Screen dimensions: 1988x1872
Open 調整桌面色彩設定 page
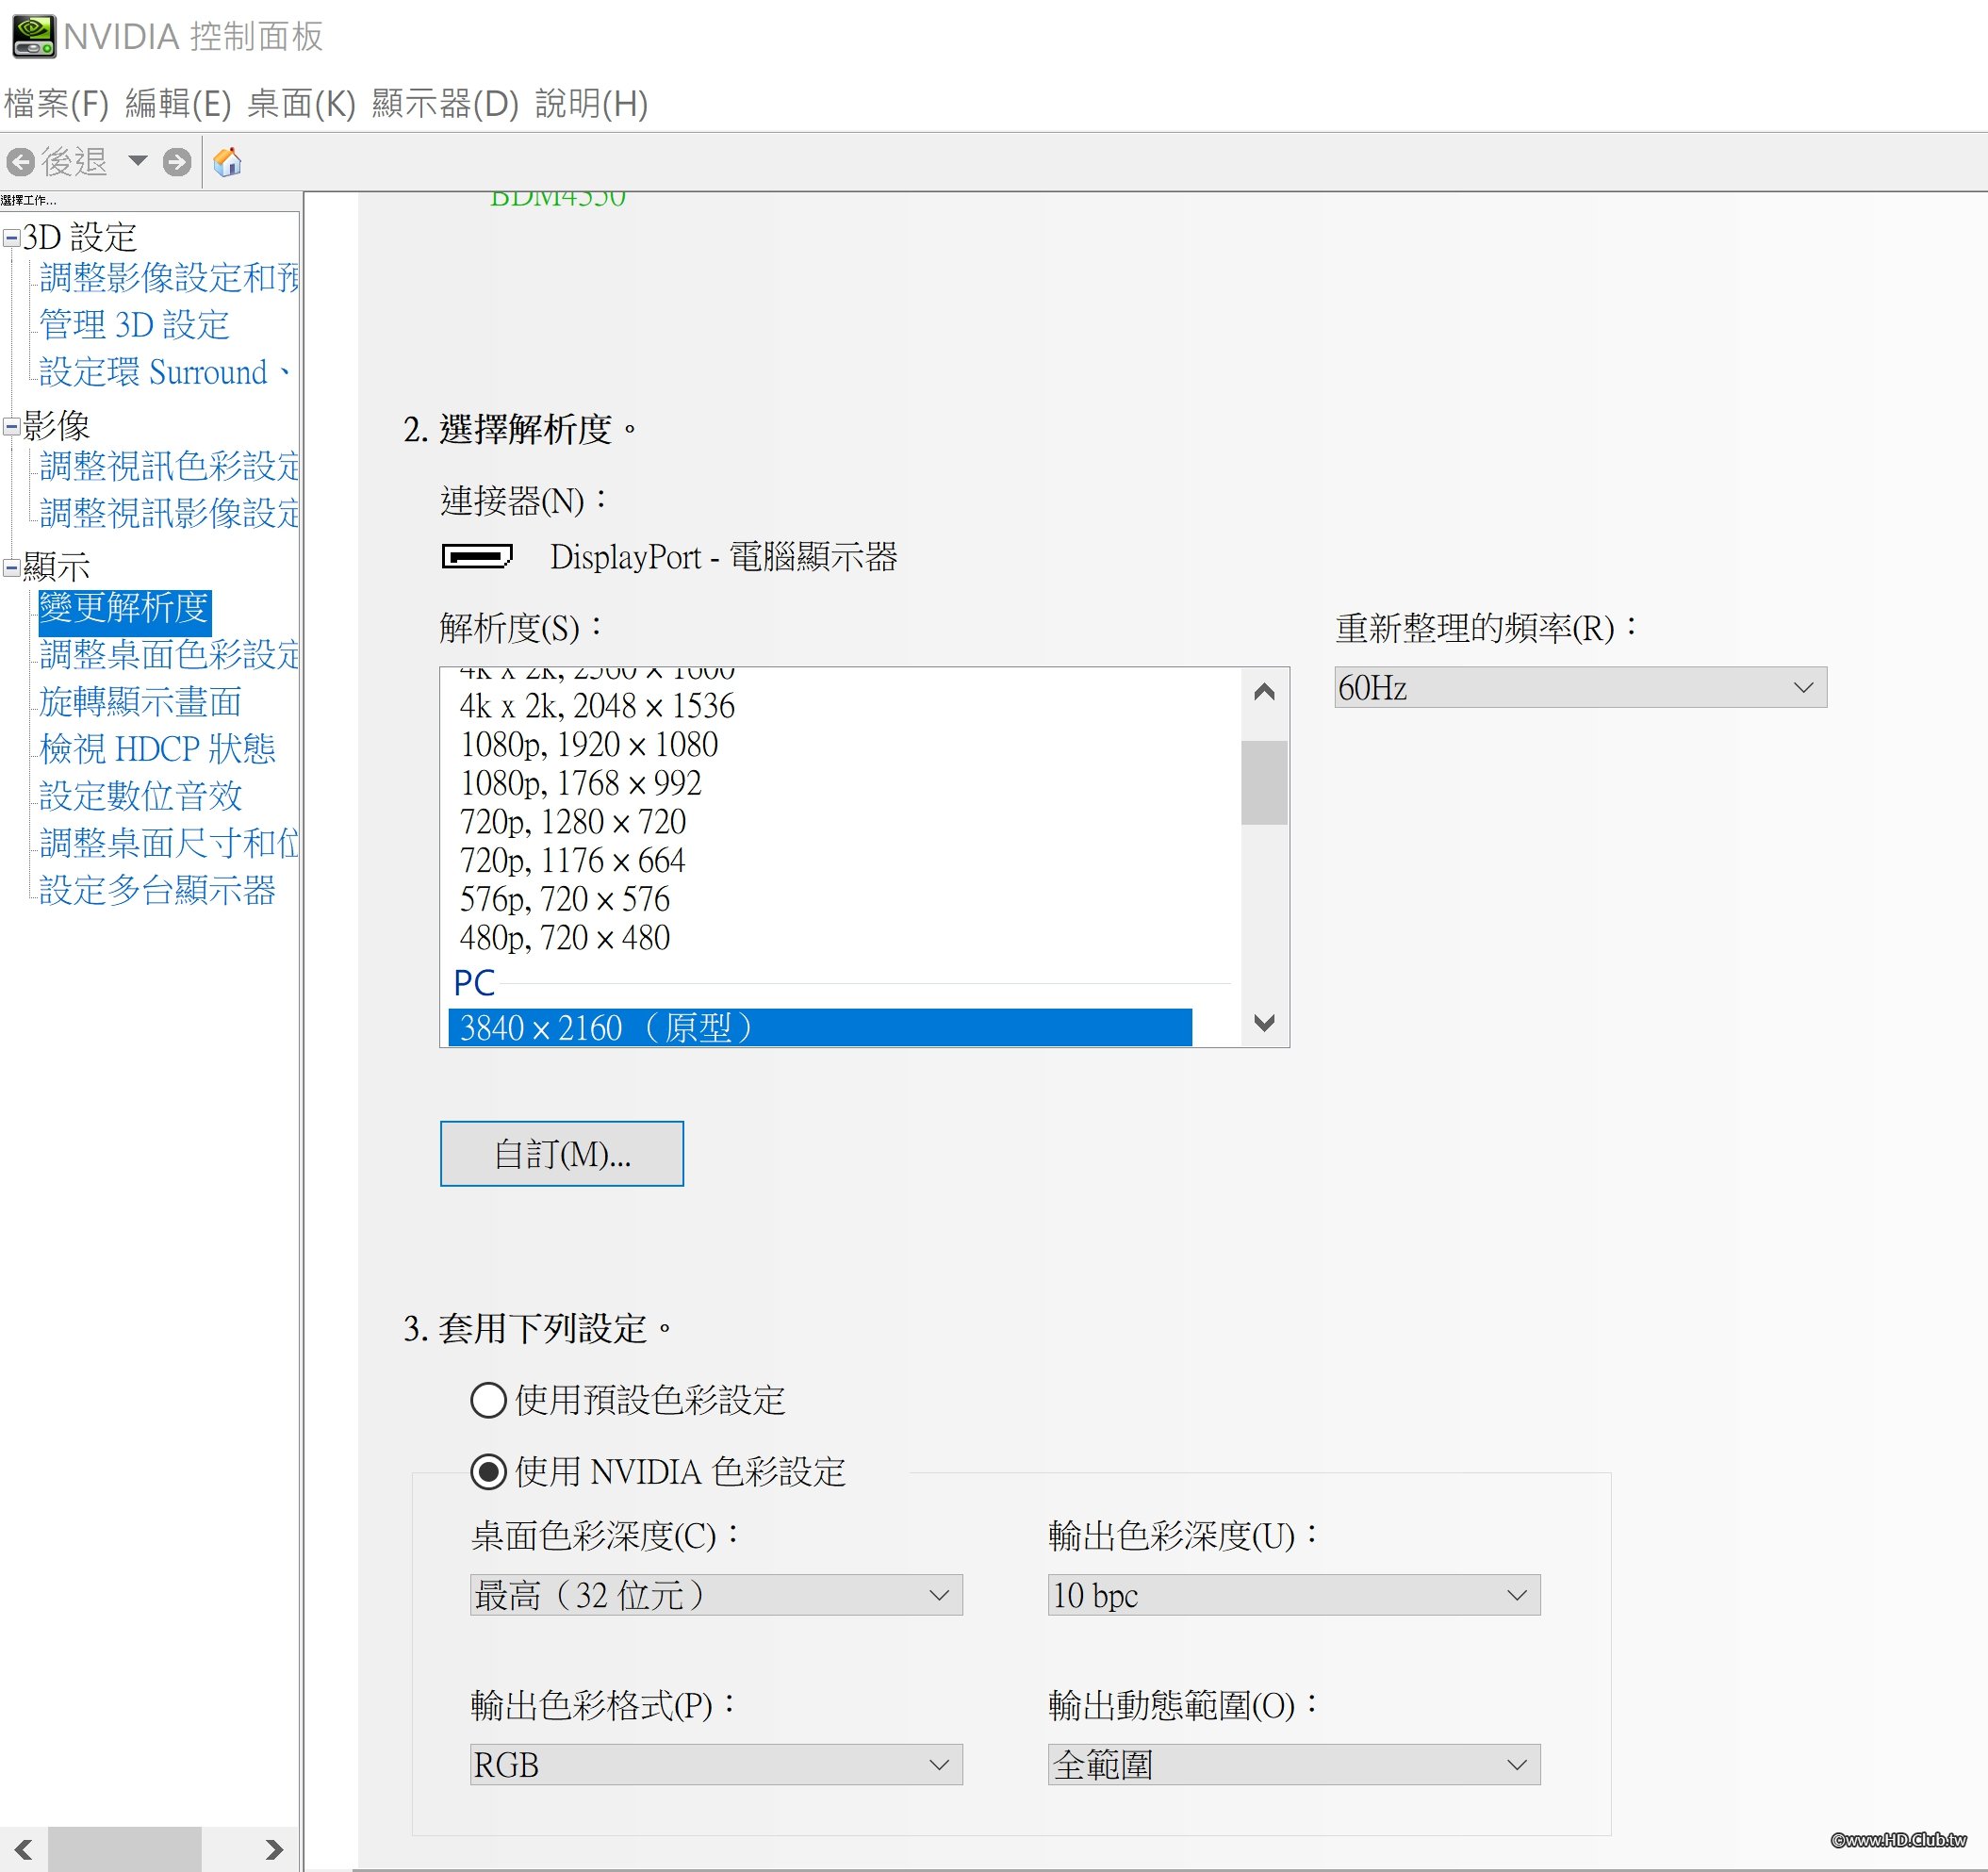click(169, 655)
